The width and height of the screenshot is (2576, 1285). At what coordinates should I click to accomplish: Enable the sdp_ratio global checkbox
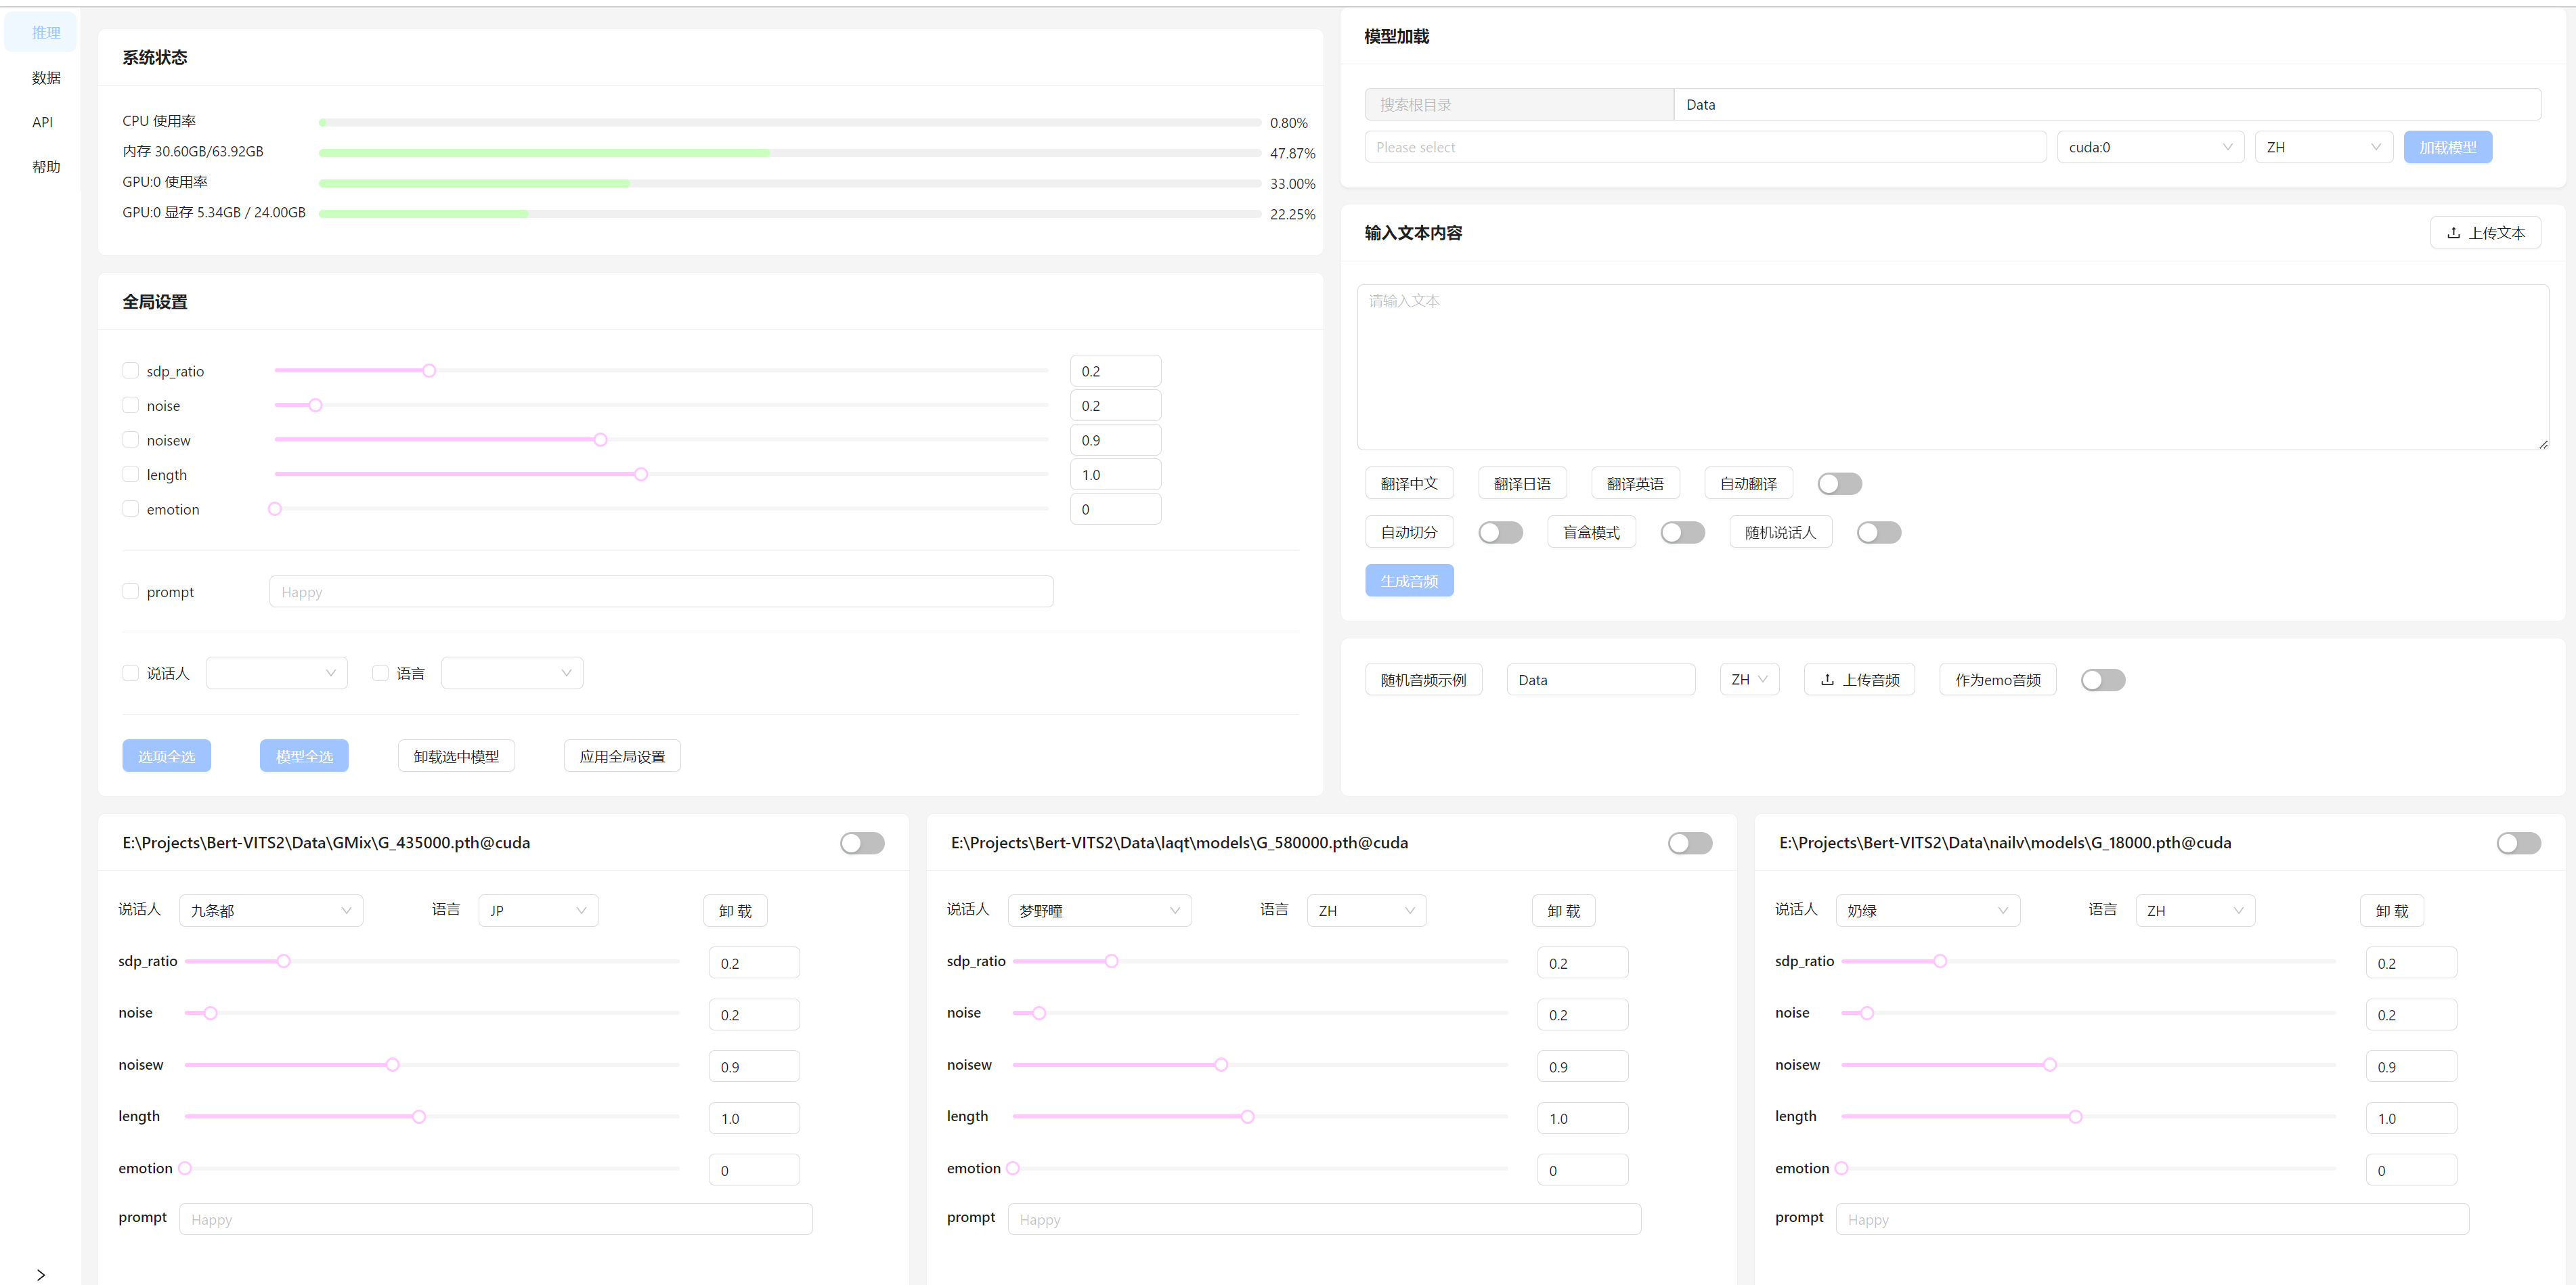131,371
